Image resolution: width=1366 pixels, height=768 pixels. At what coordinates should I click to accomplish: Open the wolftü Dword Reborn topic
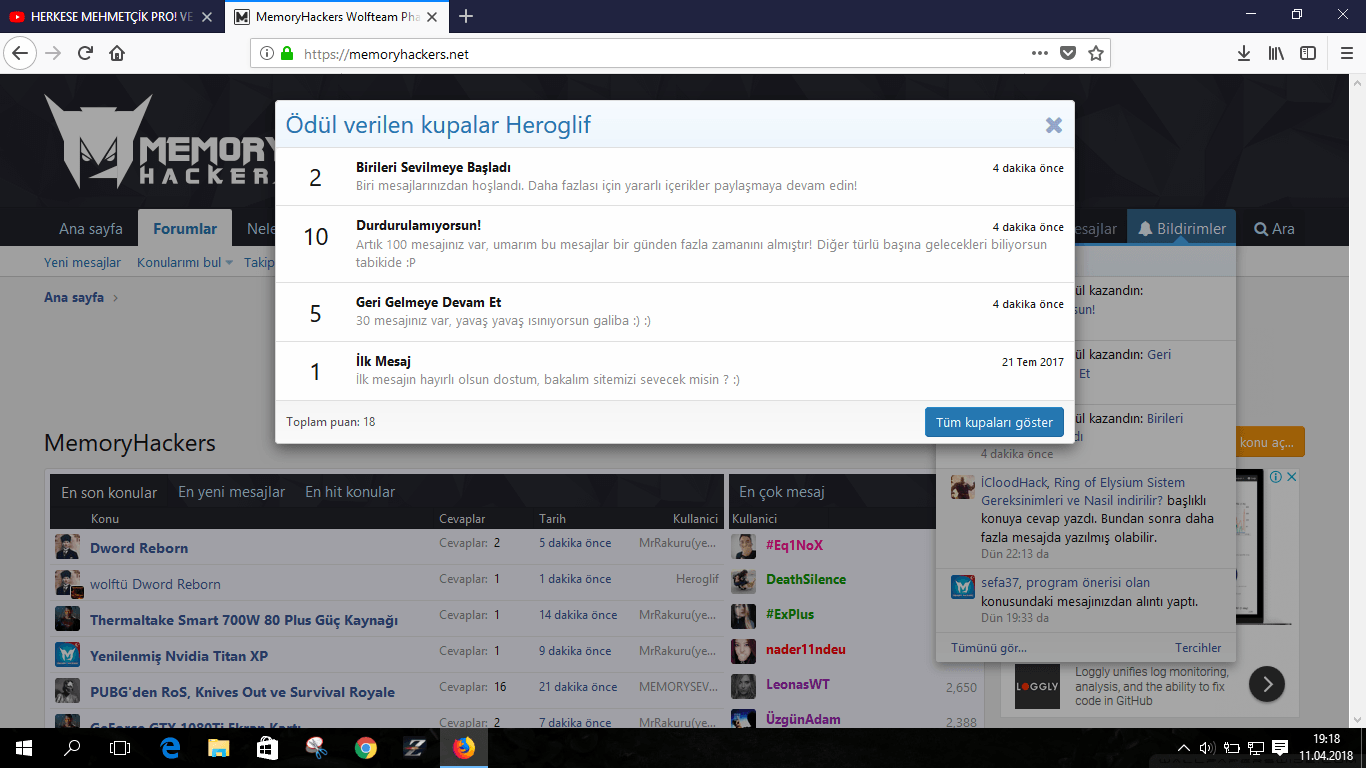tap(155, 584)
